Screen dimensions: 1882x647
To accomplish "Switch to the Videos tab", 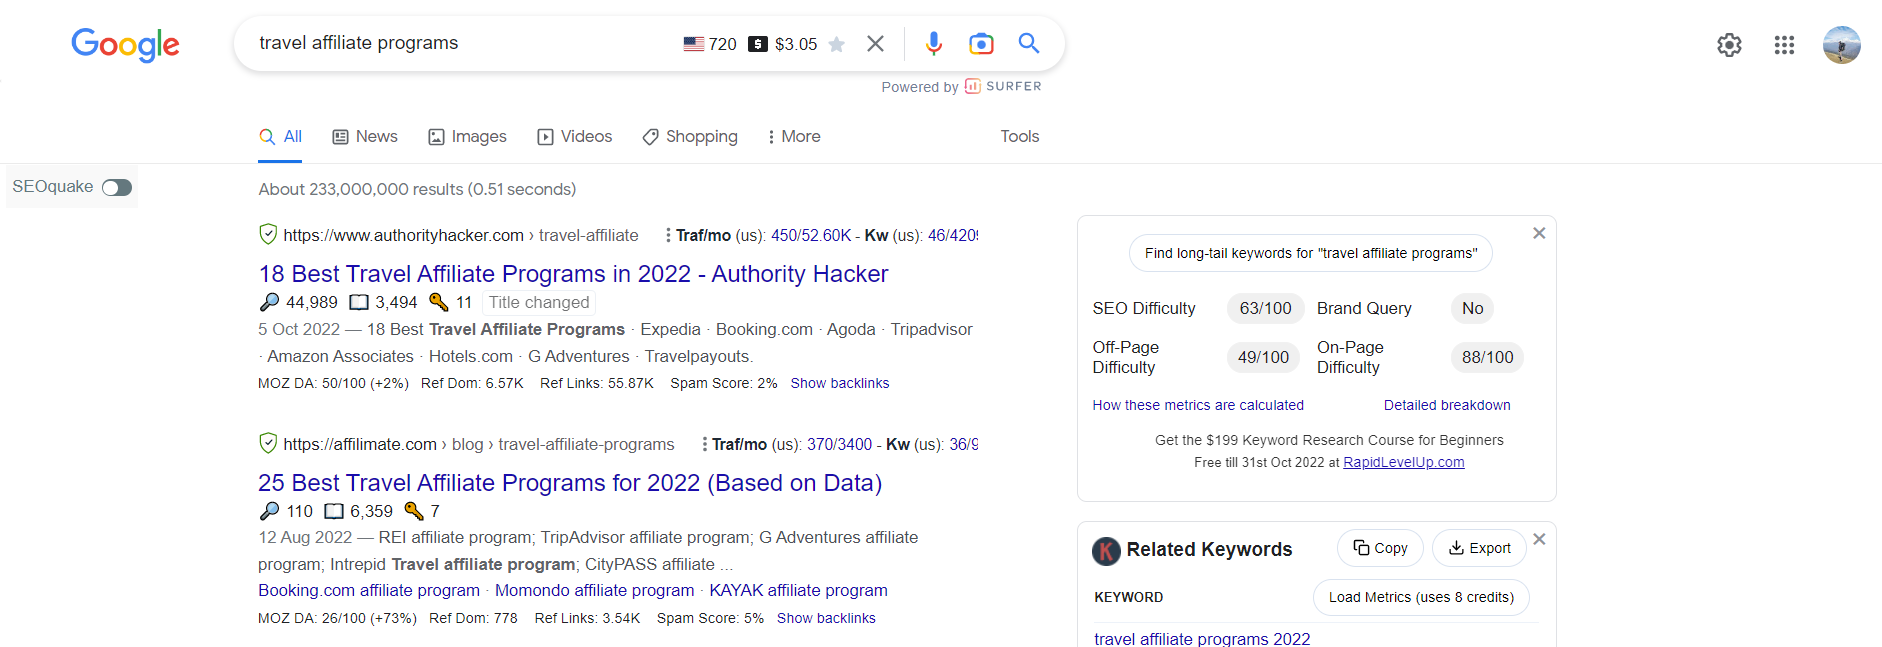I will point(575,137).
